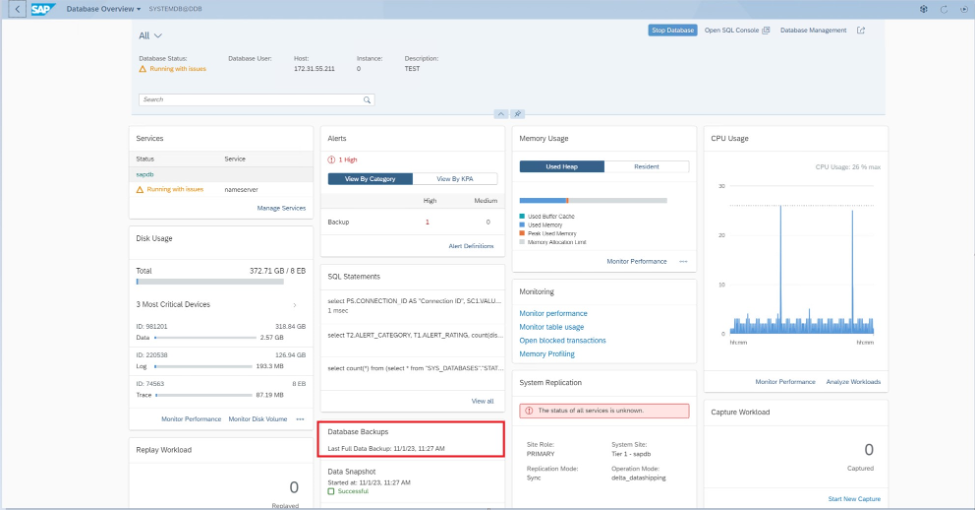The image size is (977, 510).
Task: Open the Alert Definitions link
Action: point(471,246)
